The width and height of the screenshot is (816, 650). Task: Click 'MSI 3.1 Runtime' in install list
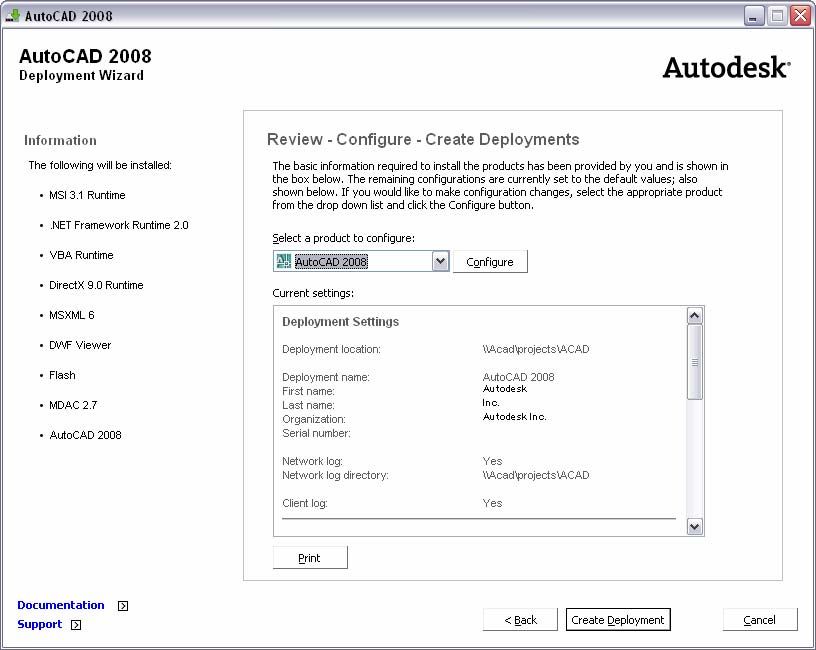pos(87,195)
